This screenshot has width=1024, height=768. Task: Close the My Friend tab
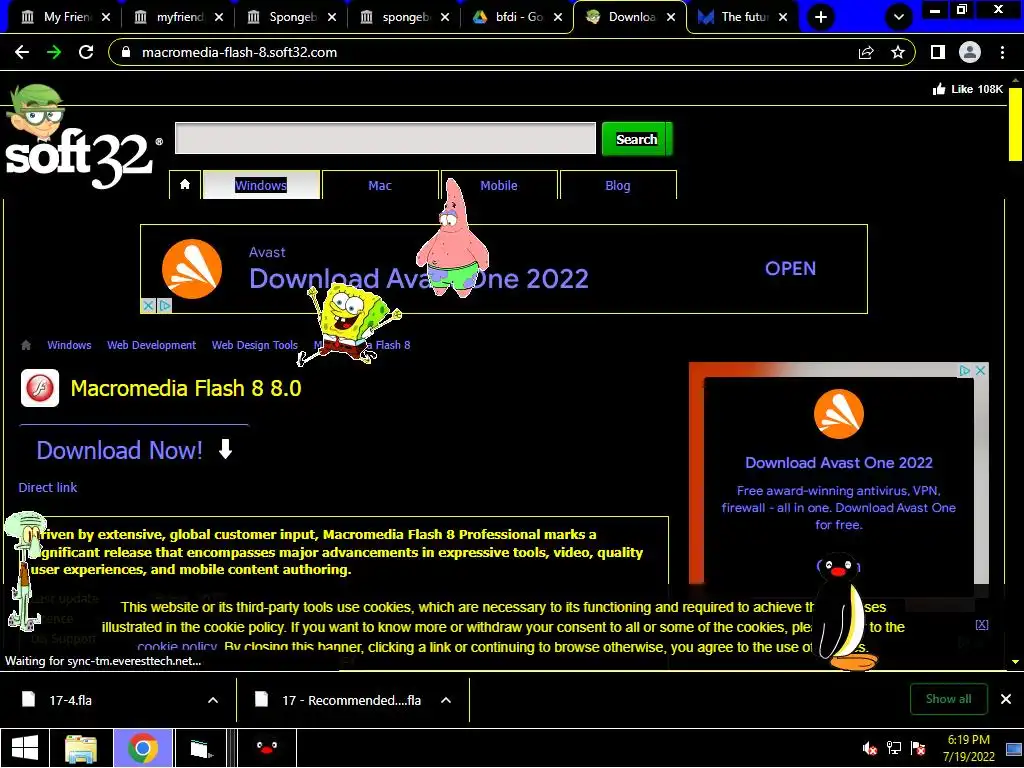[x=106, y=18]
